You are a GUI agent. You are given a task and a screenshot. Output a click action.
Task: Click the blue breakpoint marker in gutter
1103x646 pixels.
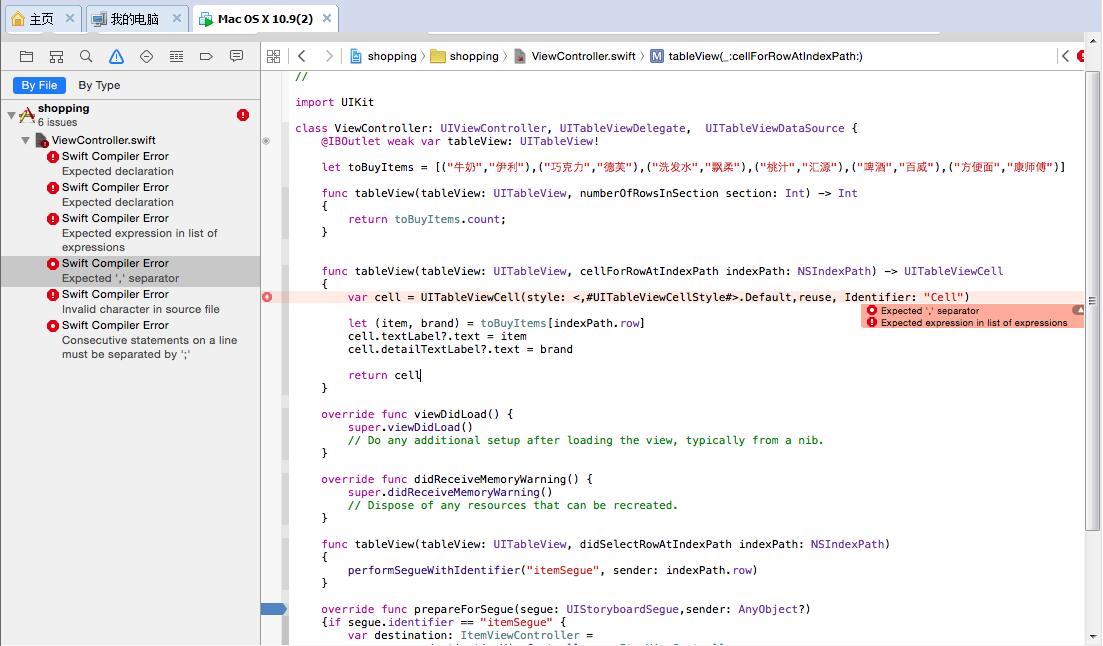(x=274, y=609)
